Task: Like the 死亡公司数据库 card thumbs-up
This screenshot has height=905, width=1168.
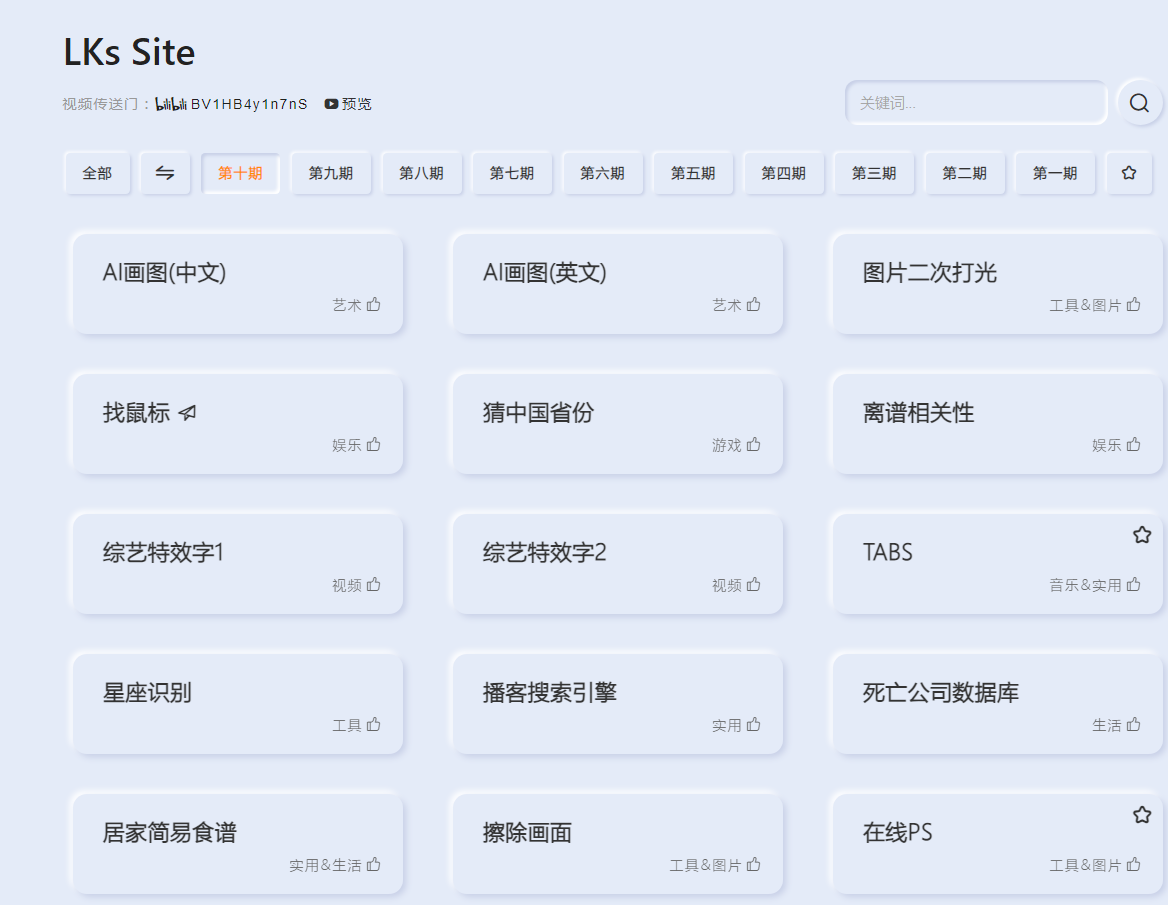Action: pos(1134,725)
